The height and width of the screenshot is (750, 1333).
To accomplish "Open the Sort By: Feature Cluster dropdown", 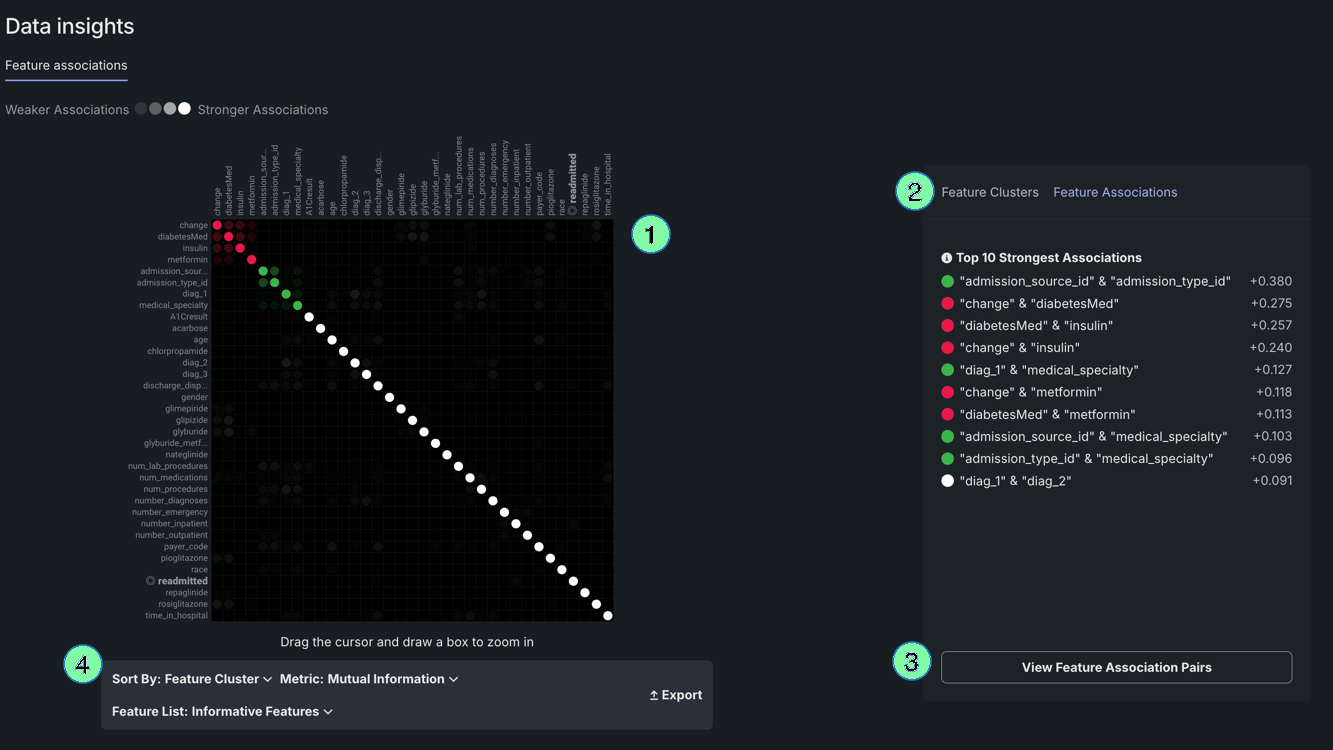I will [x=192, y=679].
